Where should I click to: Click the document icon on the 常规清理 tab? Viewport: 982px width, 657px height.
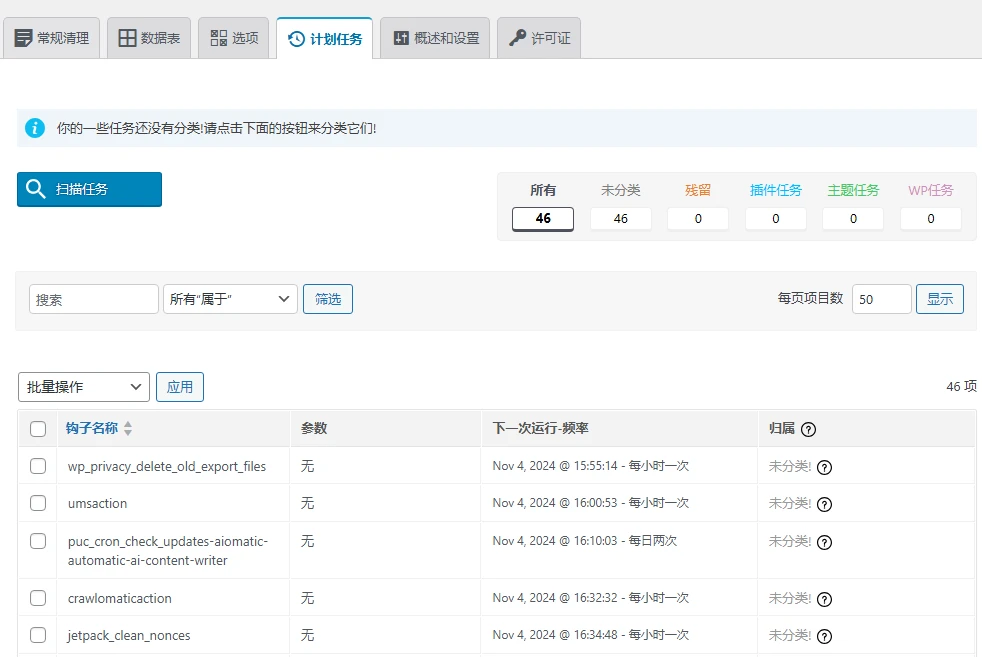click(23, 37)
